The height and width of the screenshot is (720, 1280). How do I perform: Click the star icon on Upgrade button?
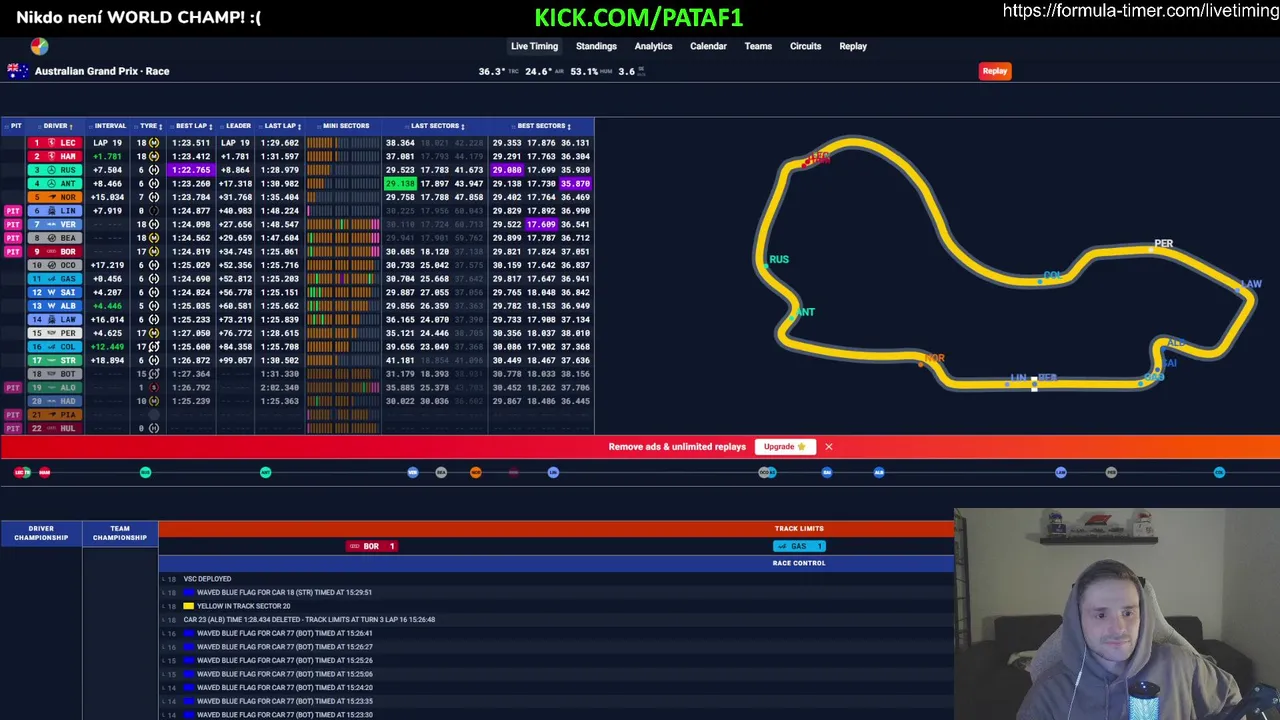(x=801, y=447)
